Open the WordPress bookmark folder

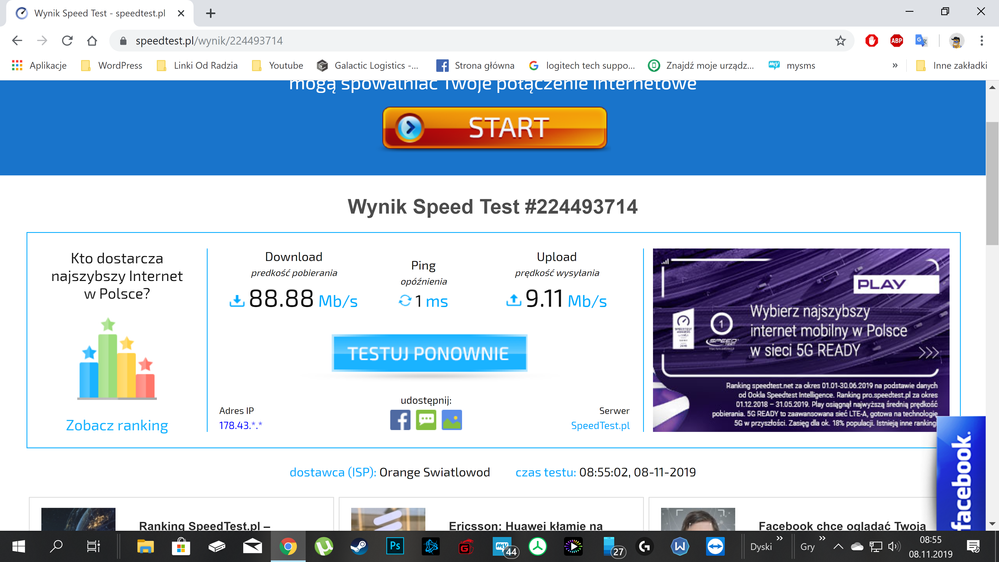tap(111, 65)
